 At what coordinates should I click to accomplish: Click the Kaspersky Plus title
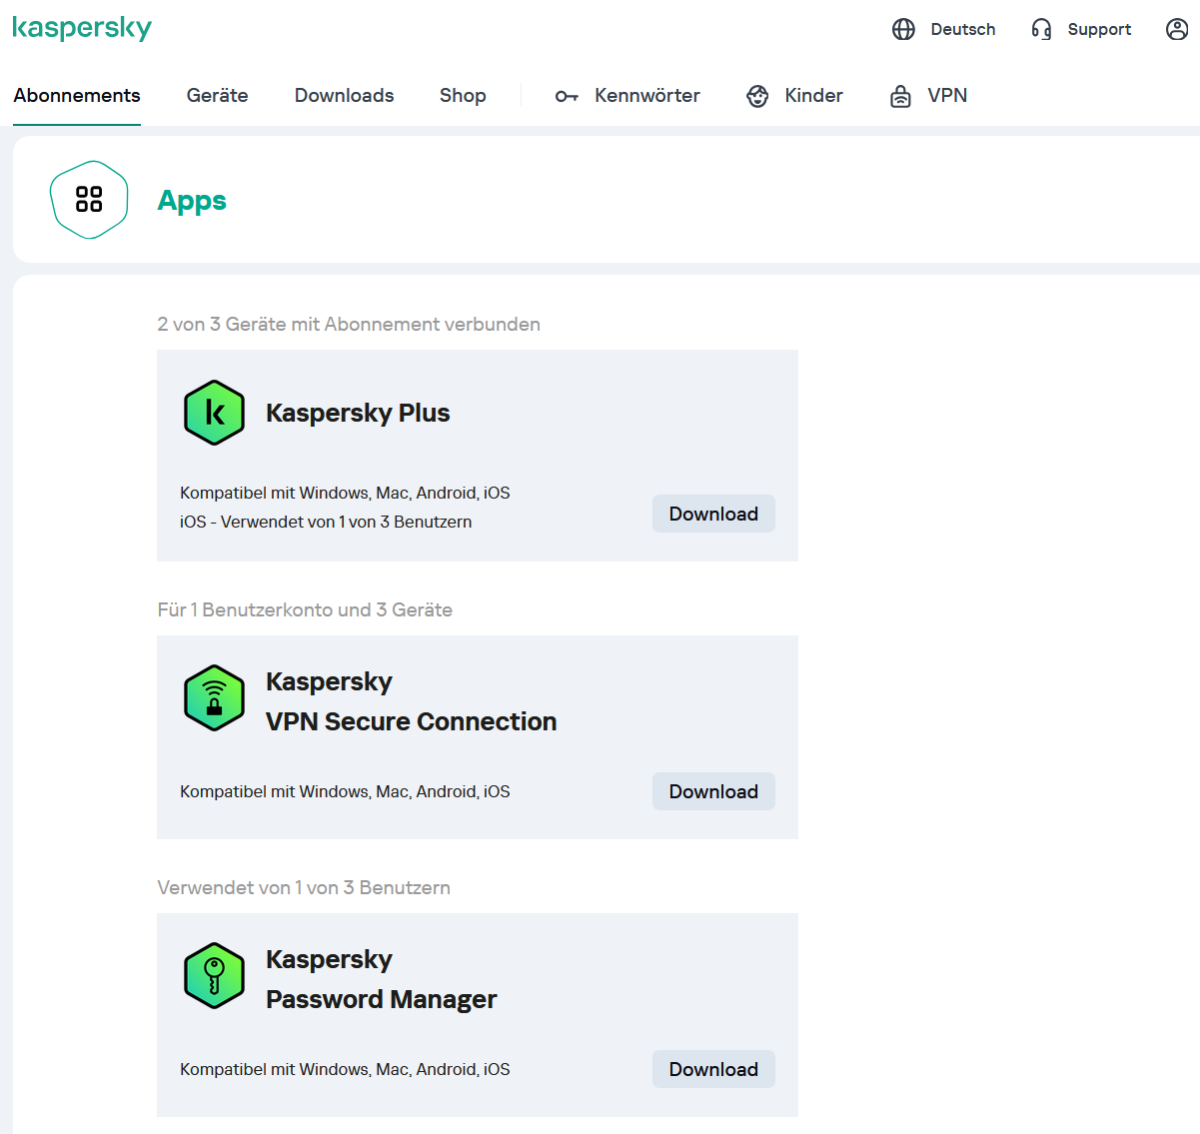coord(358,413)
